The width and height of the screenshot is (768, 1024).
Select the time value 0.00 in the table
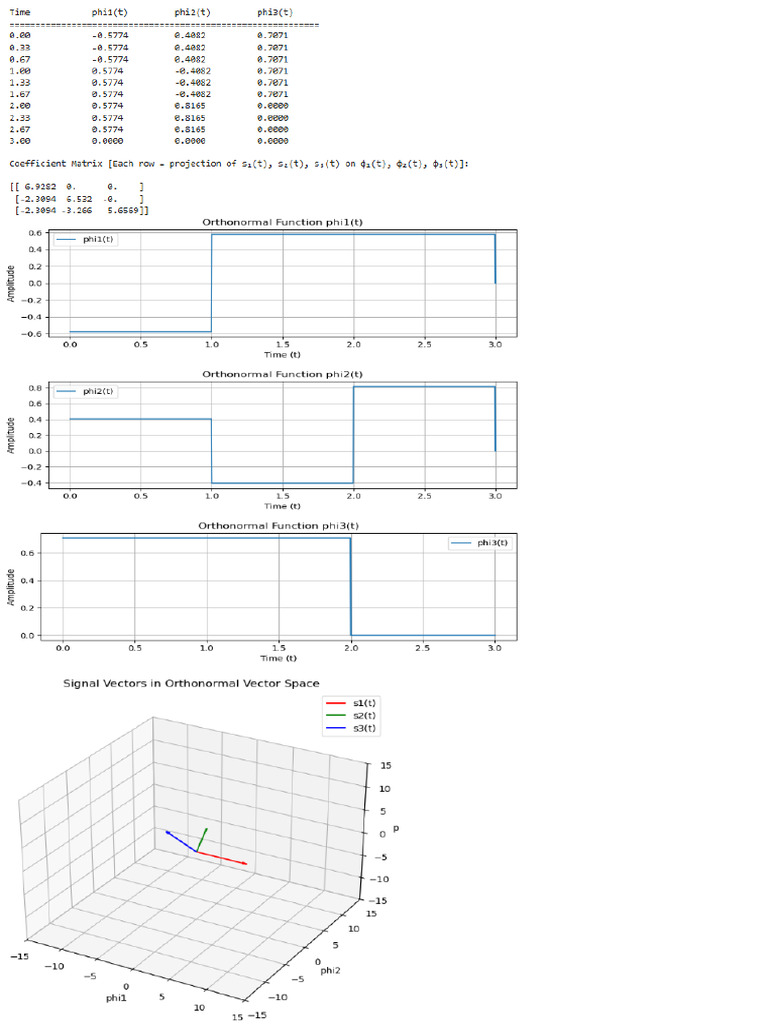pyautogui.click(x=20, y=35)
